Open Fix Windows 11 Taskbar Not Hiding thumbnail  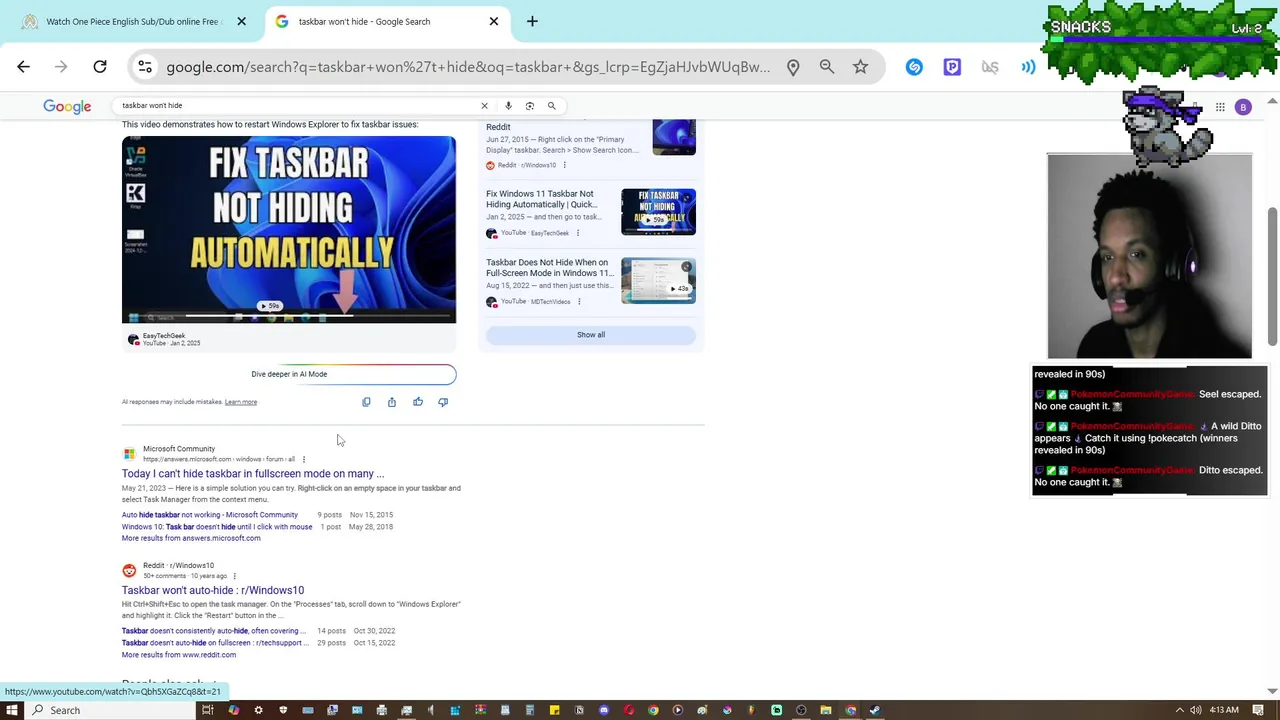[x=658, y=211]
